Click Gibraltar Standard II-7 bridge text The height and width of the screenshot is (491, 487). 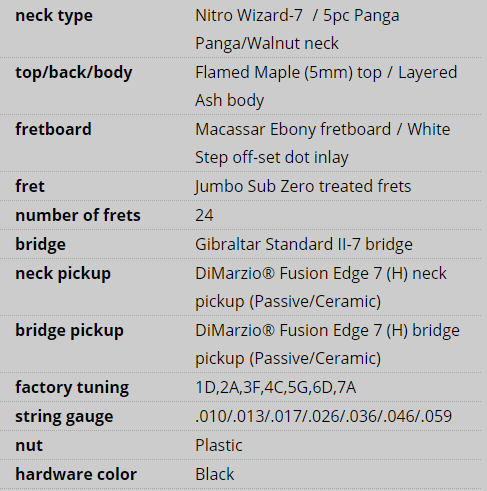[x=304, y=244]
